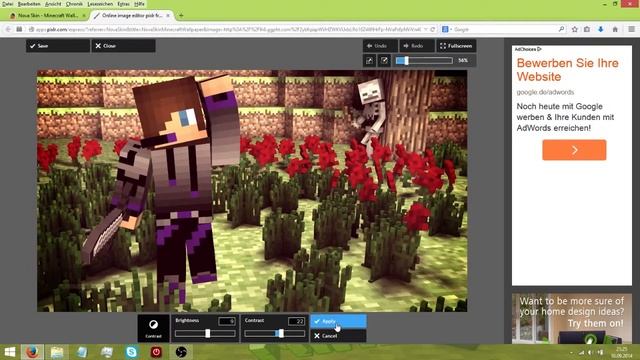Click the Contrast slider track

[x=275, y=333]
